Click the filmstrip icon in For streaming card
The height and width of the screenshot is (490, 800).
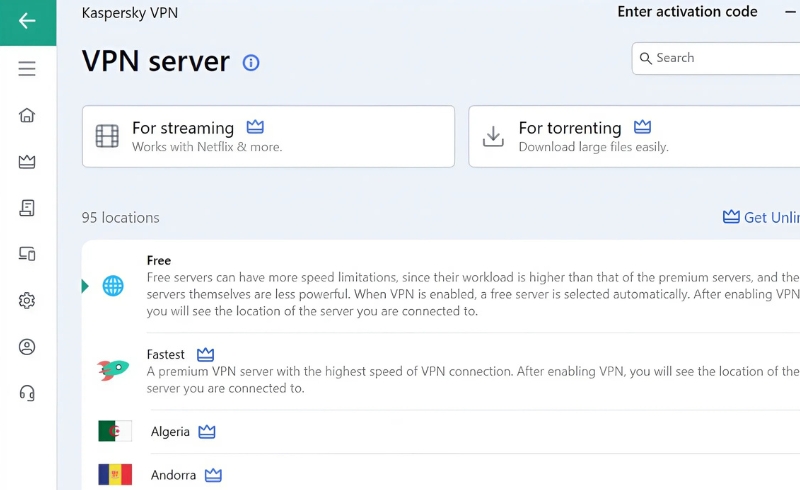point(107,136)
